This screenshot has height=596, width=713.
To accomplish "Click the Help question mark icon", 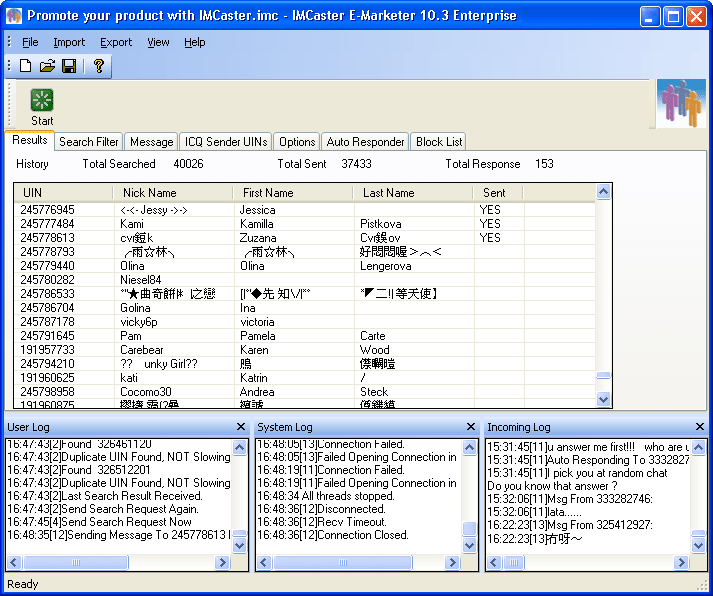I will coord(99,66).
